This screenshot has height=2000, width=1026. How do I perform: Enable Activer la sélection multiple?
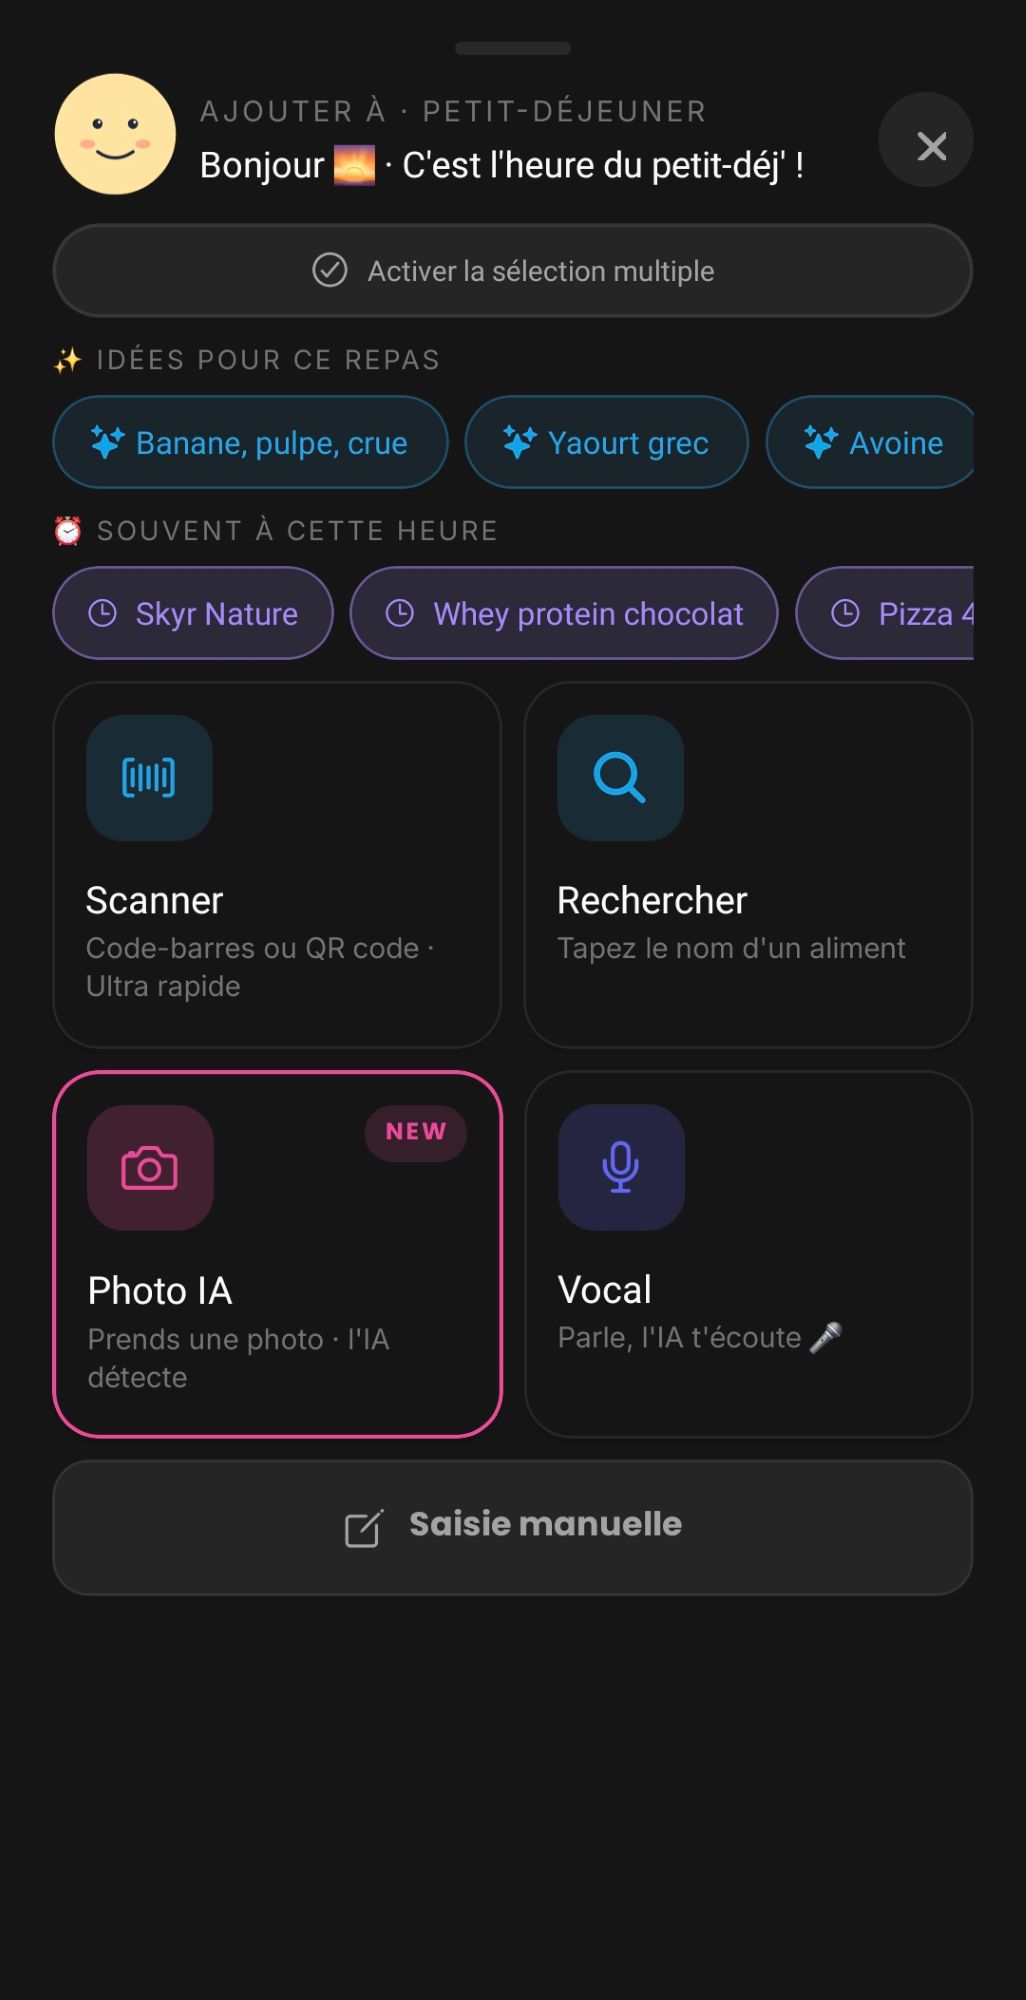[x=512, y=271]
